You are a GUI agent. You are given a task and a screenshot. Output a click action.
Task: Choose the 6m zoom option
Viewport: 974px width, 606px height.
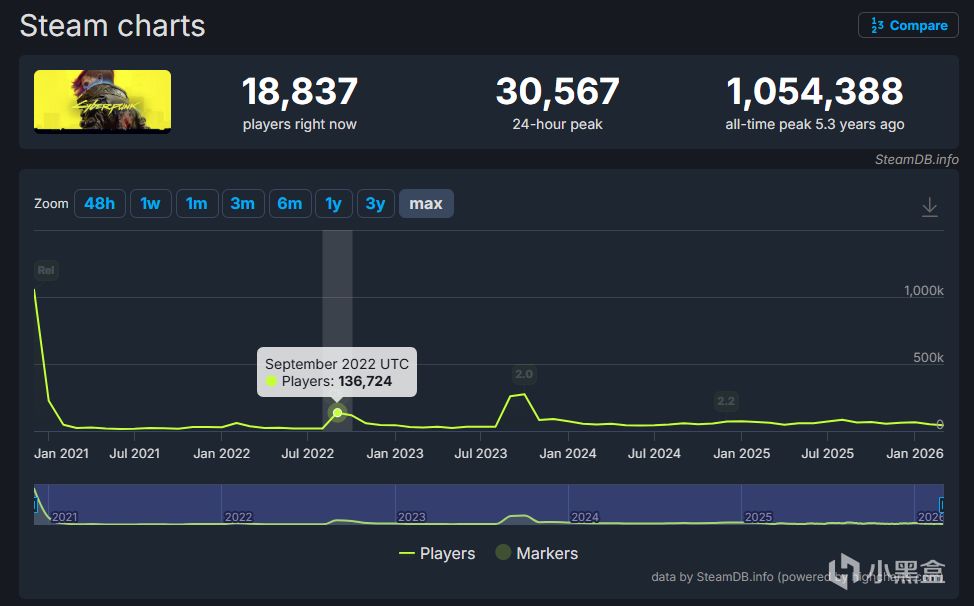coord(290,204)
